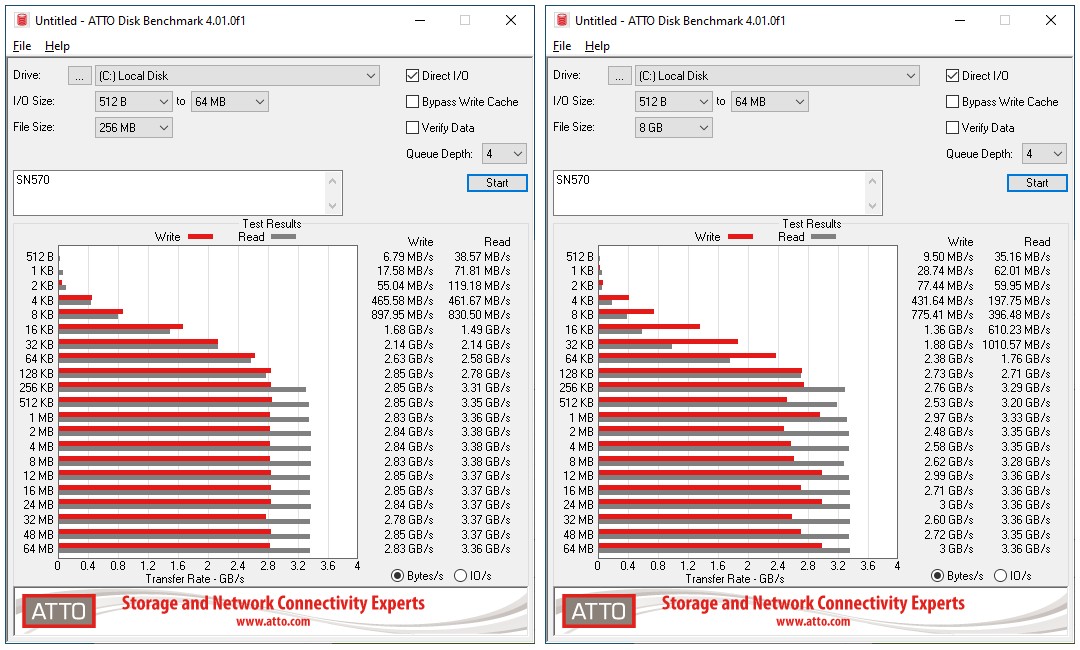The image size is (1080, 650).
Task: Open 64 MB I/O size dropdown, left window
Action: (x=229, y=102)
